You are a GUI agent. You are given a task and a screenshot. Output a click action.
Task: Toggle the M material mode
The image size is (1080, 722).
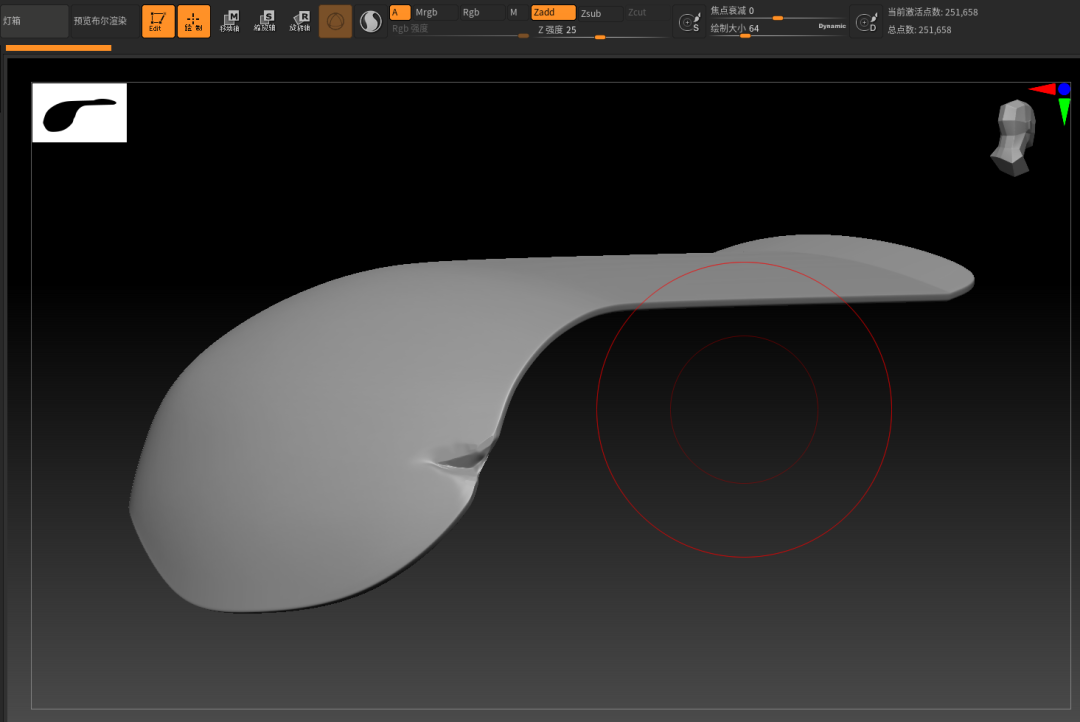pyautogui.click(x=514, y=12)
